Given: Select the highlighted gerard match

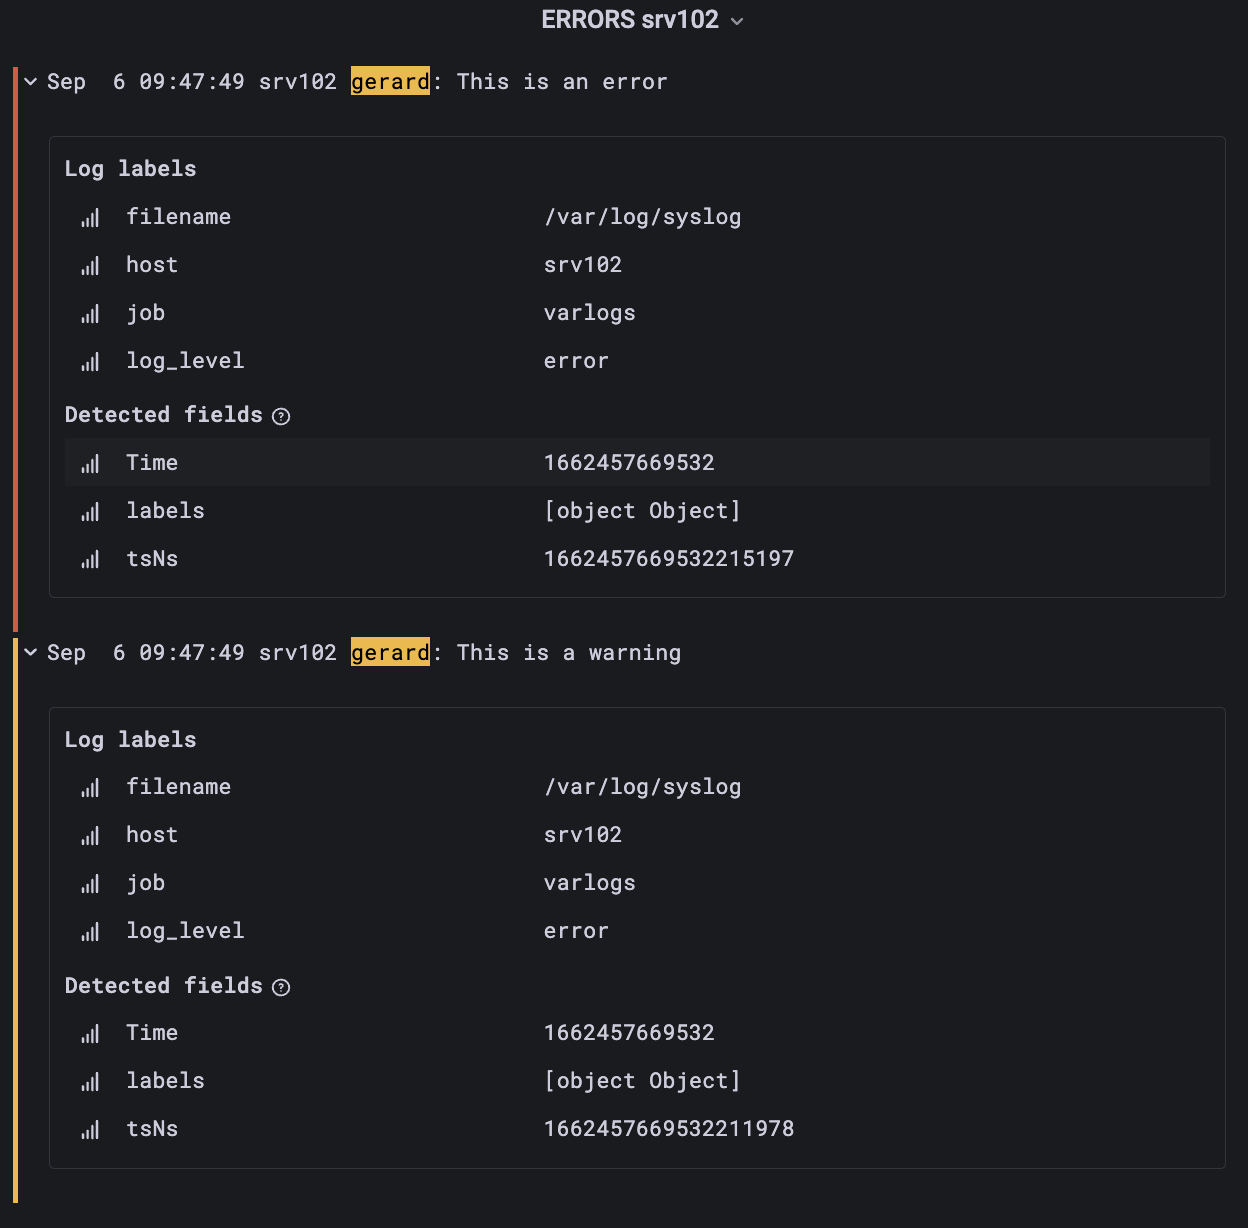Looking at the screenshot, I should pyautogui.click(x=390, y=81).
